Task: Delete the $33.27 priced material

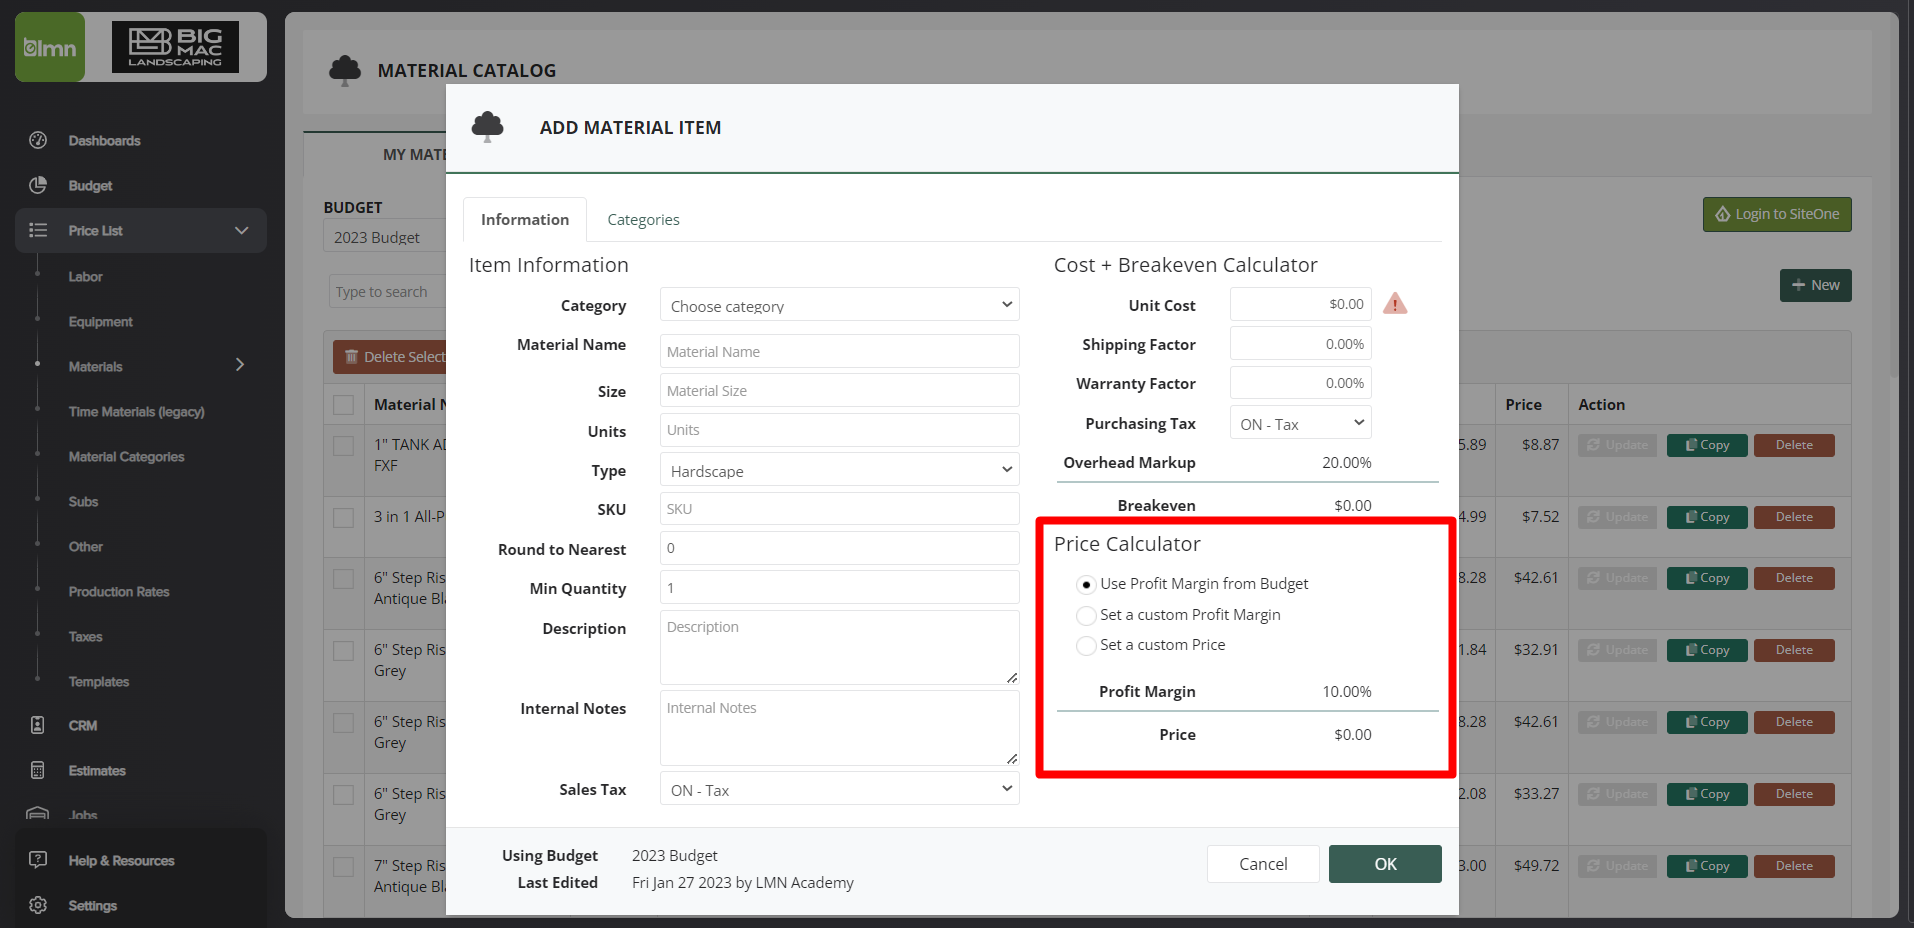Action: point(1794,794)
